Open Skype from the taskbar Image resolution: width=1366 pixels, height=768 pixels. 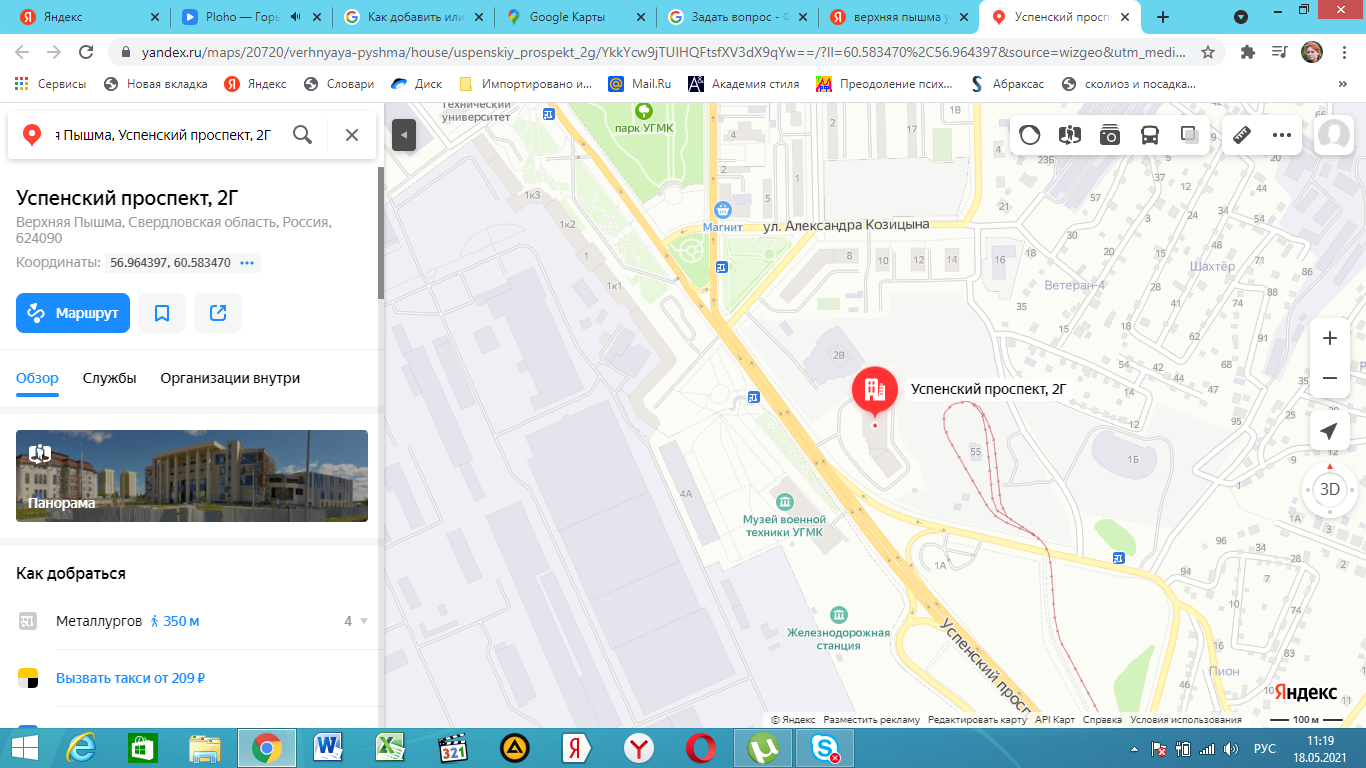click(825, 748)
